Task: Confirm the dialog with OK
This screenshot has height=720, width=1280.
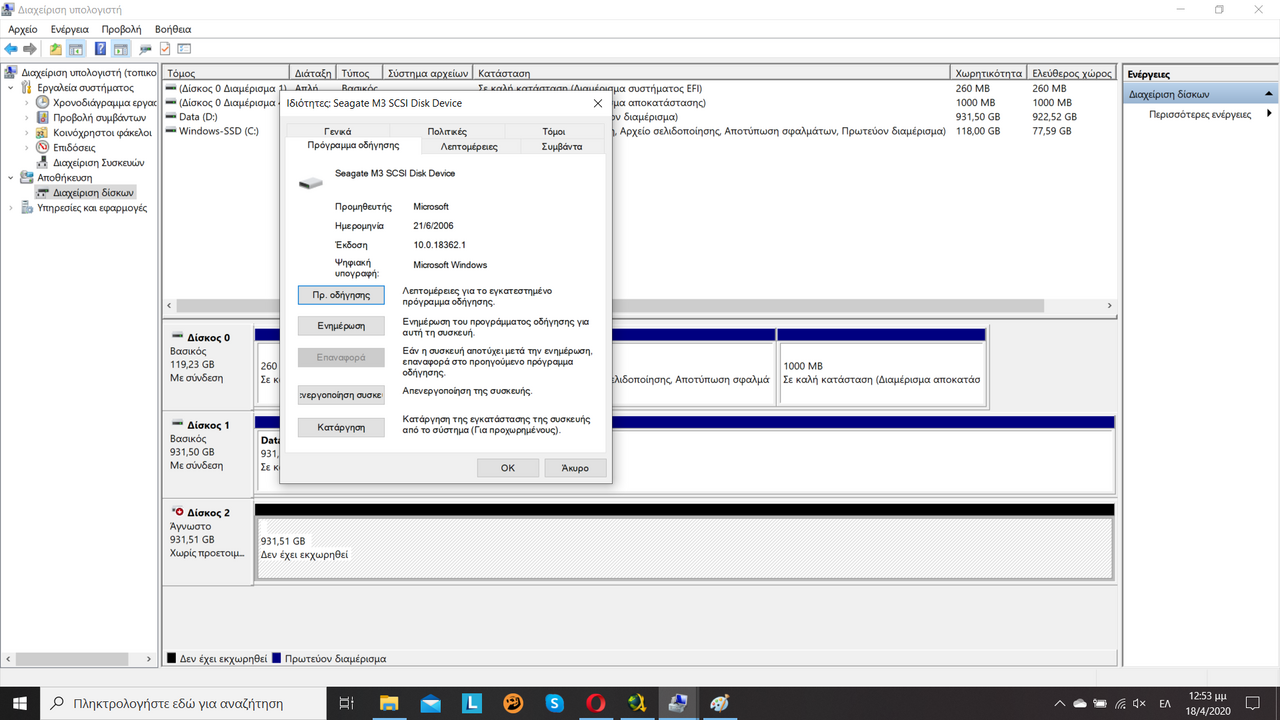Action: coord(507,468)
